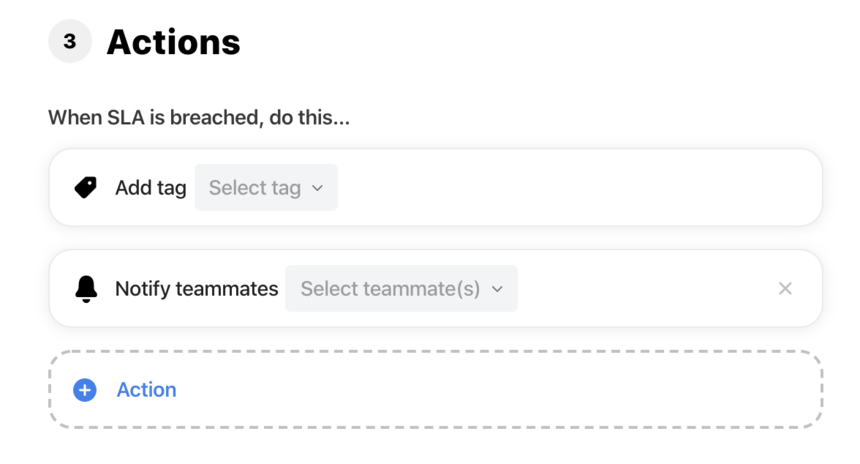Open the Select tag dropdown
The height and width of the screenshot is (464, 860).
pyautogui.click(x=266, y=188)
